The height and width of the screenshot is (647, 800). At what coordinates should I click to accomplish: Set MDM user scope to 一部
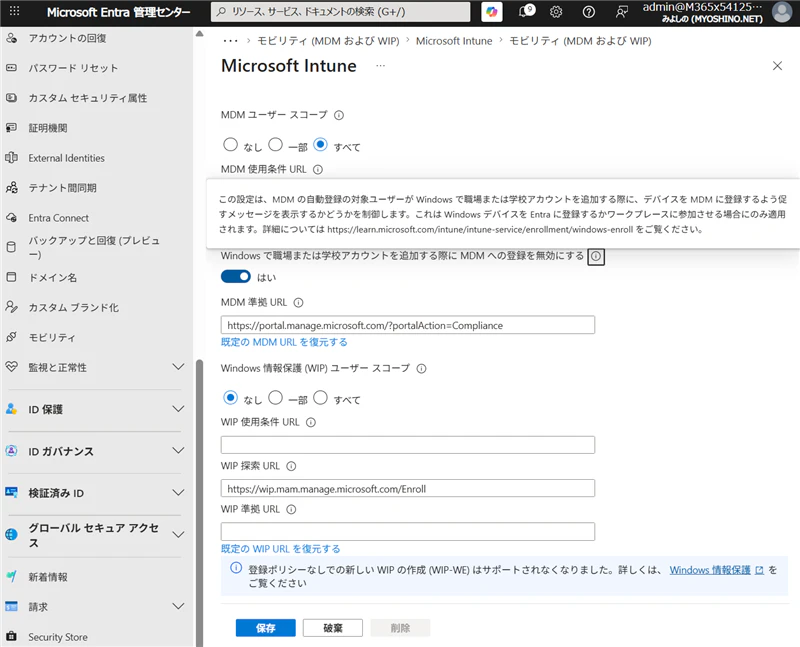pos(276,145)
